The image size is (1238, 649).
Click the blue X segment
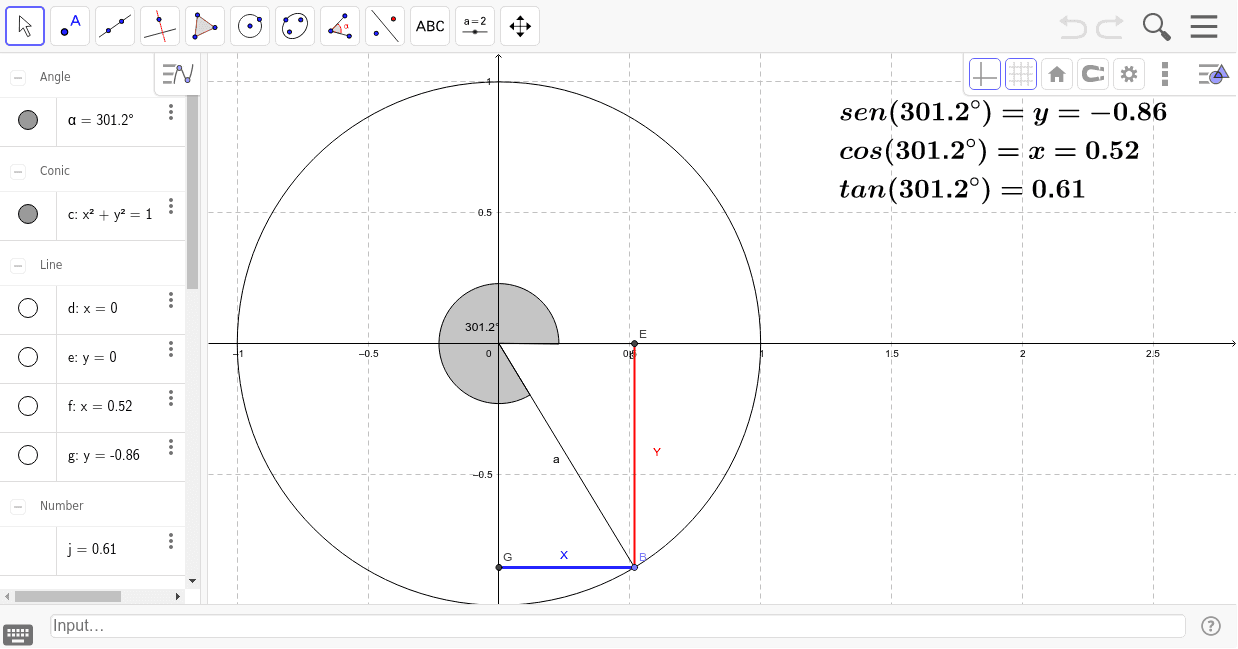tap(566, 567)
